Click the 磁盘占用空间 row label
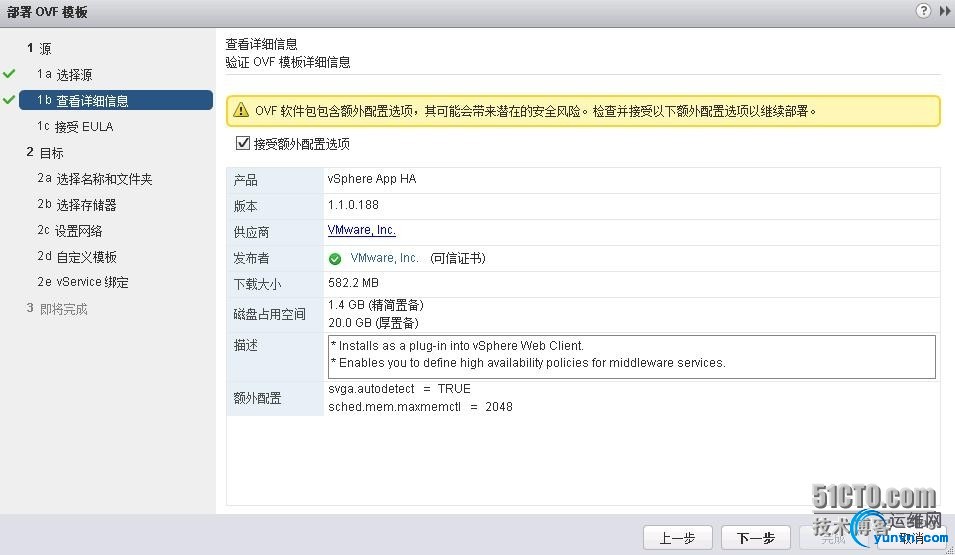The height and width of the screenshot is (555, 955). pyautogui.click(x=269, y=314)
